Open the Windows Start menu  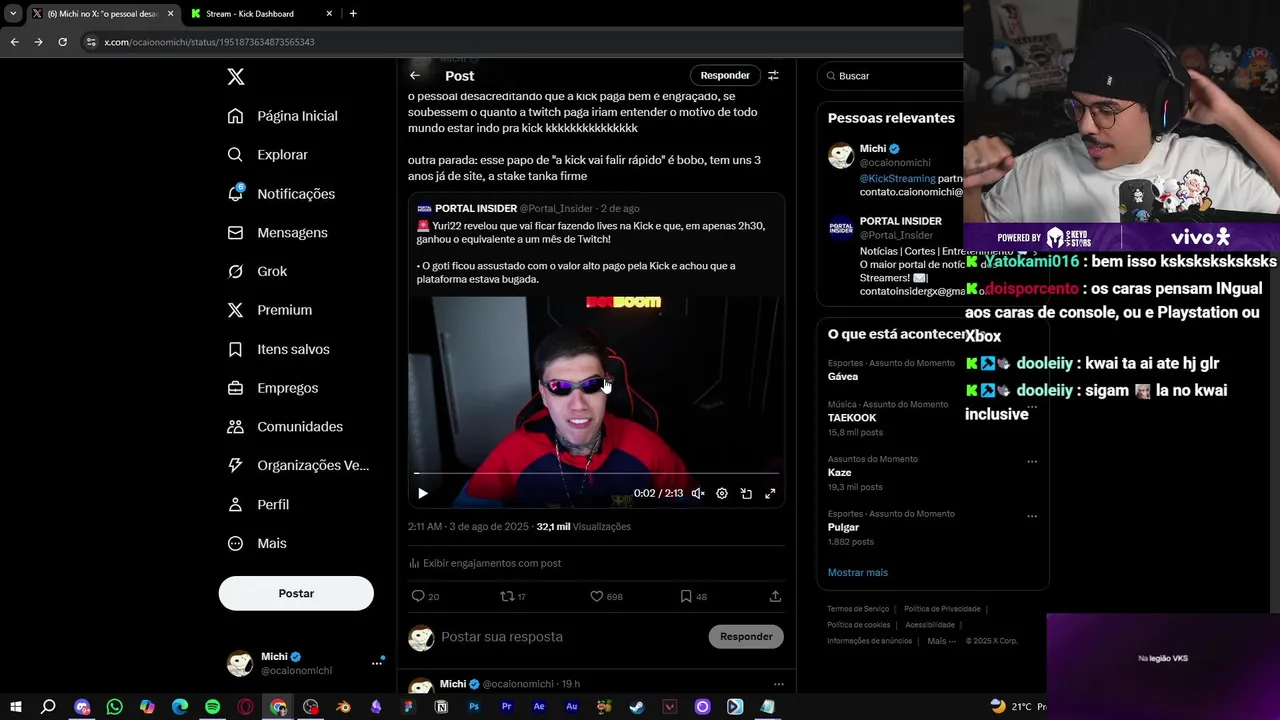coord(16,707)
